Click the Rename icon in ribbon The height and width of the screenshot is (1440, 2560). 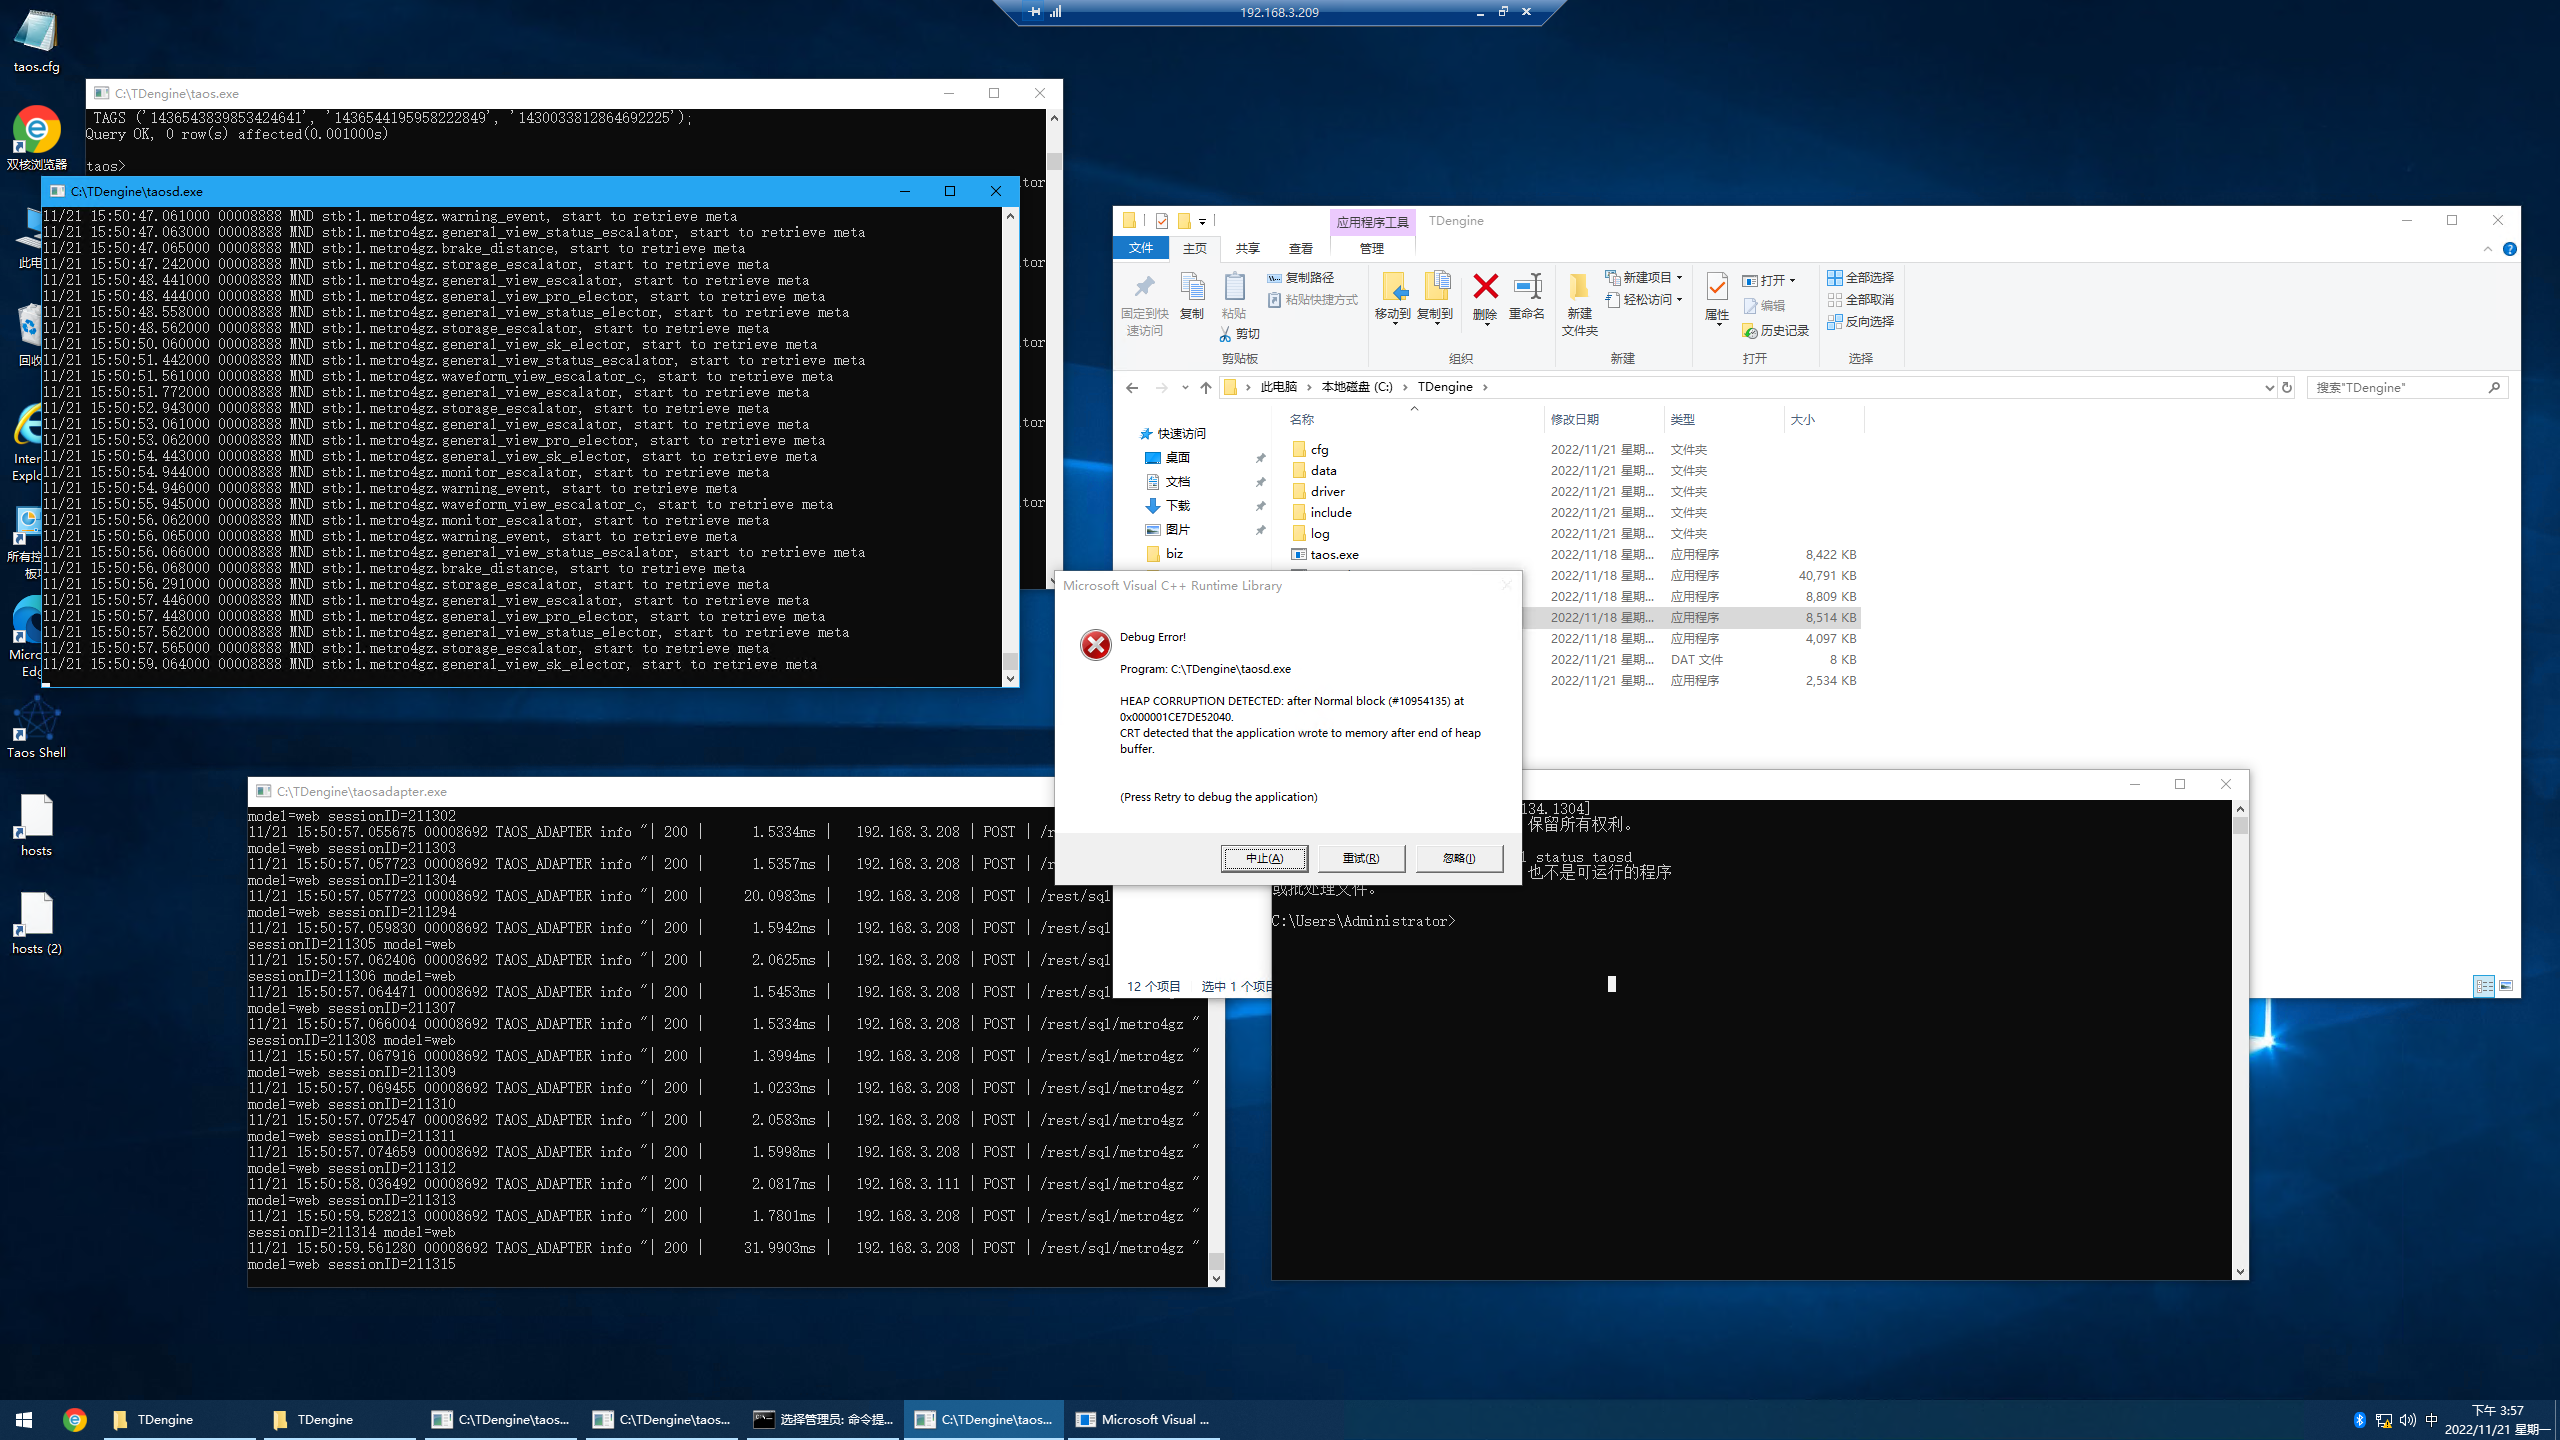[1527, 288]
